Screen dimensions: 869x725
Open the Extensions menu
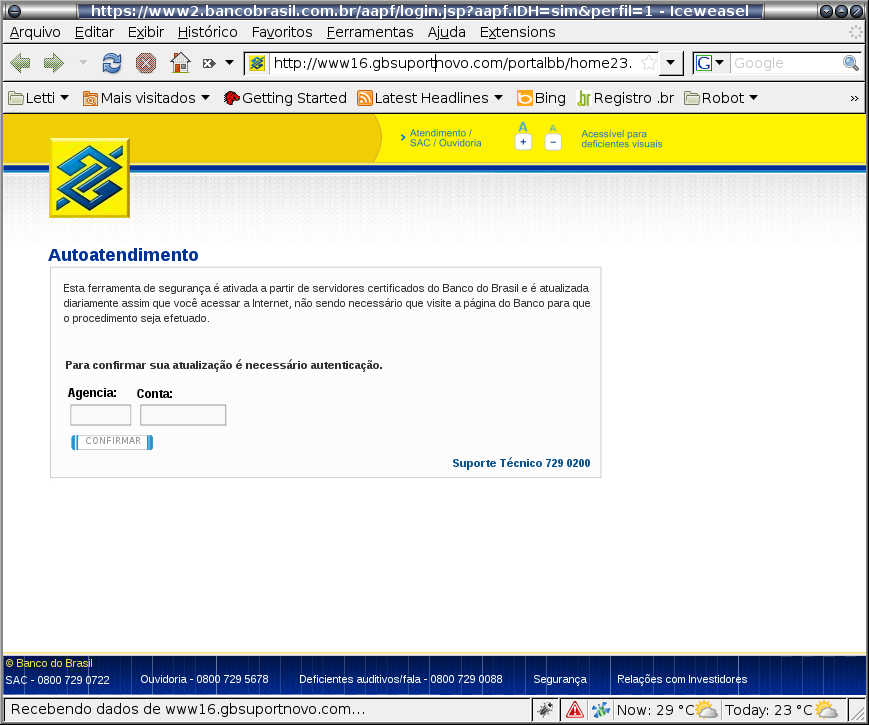coord(518,32)
